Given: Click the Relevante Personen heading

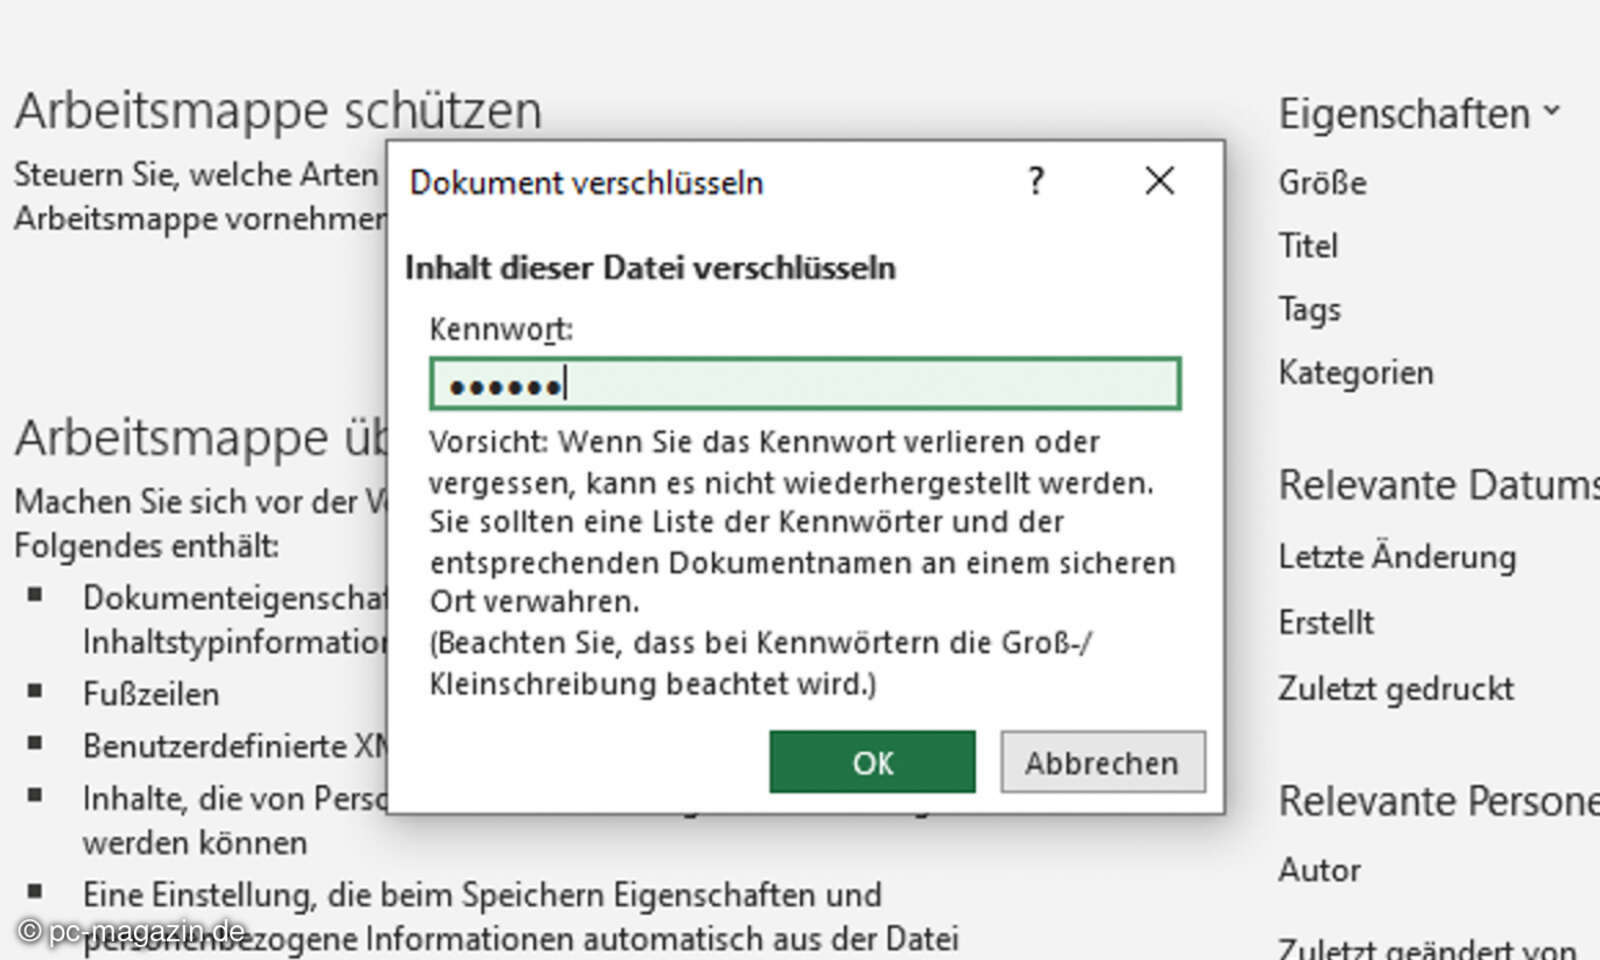Looking at the screenshot, I should 1438,801.
